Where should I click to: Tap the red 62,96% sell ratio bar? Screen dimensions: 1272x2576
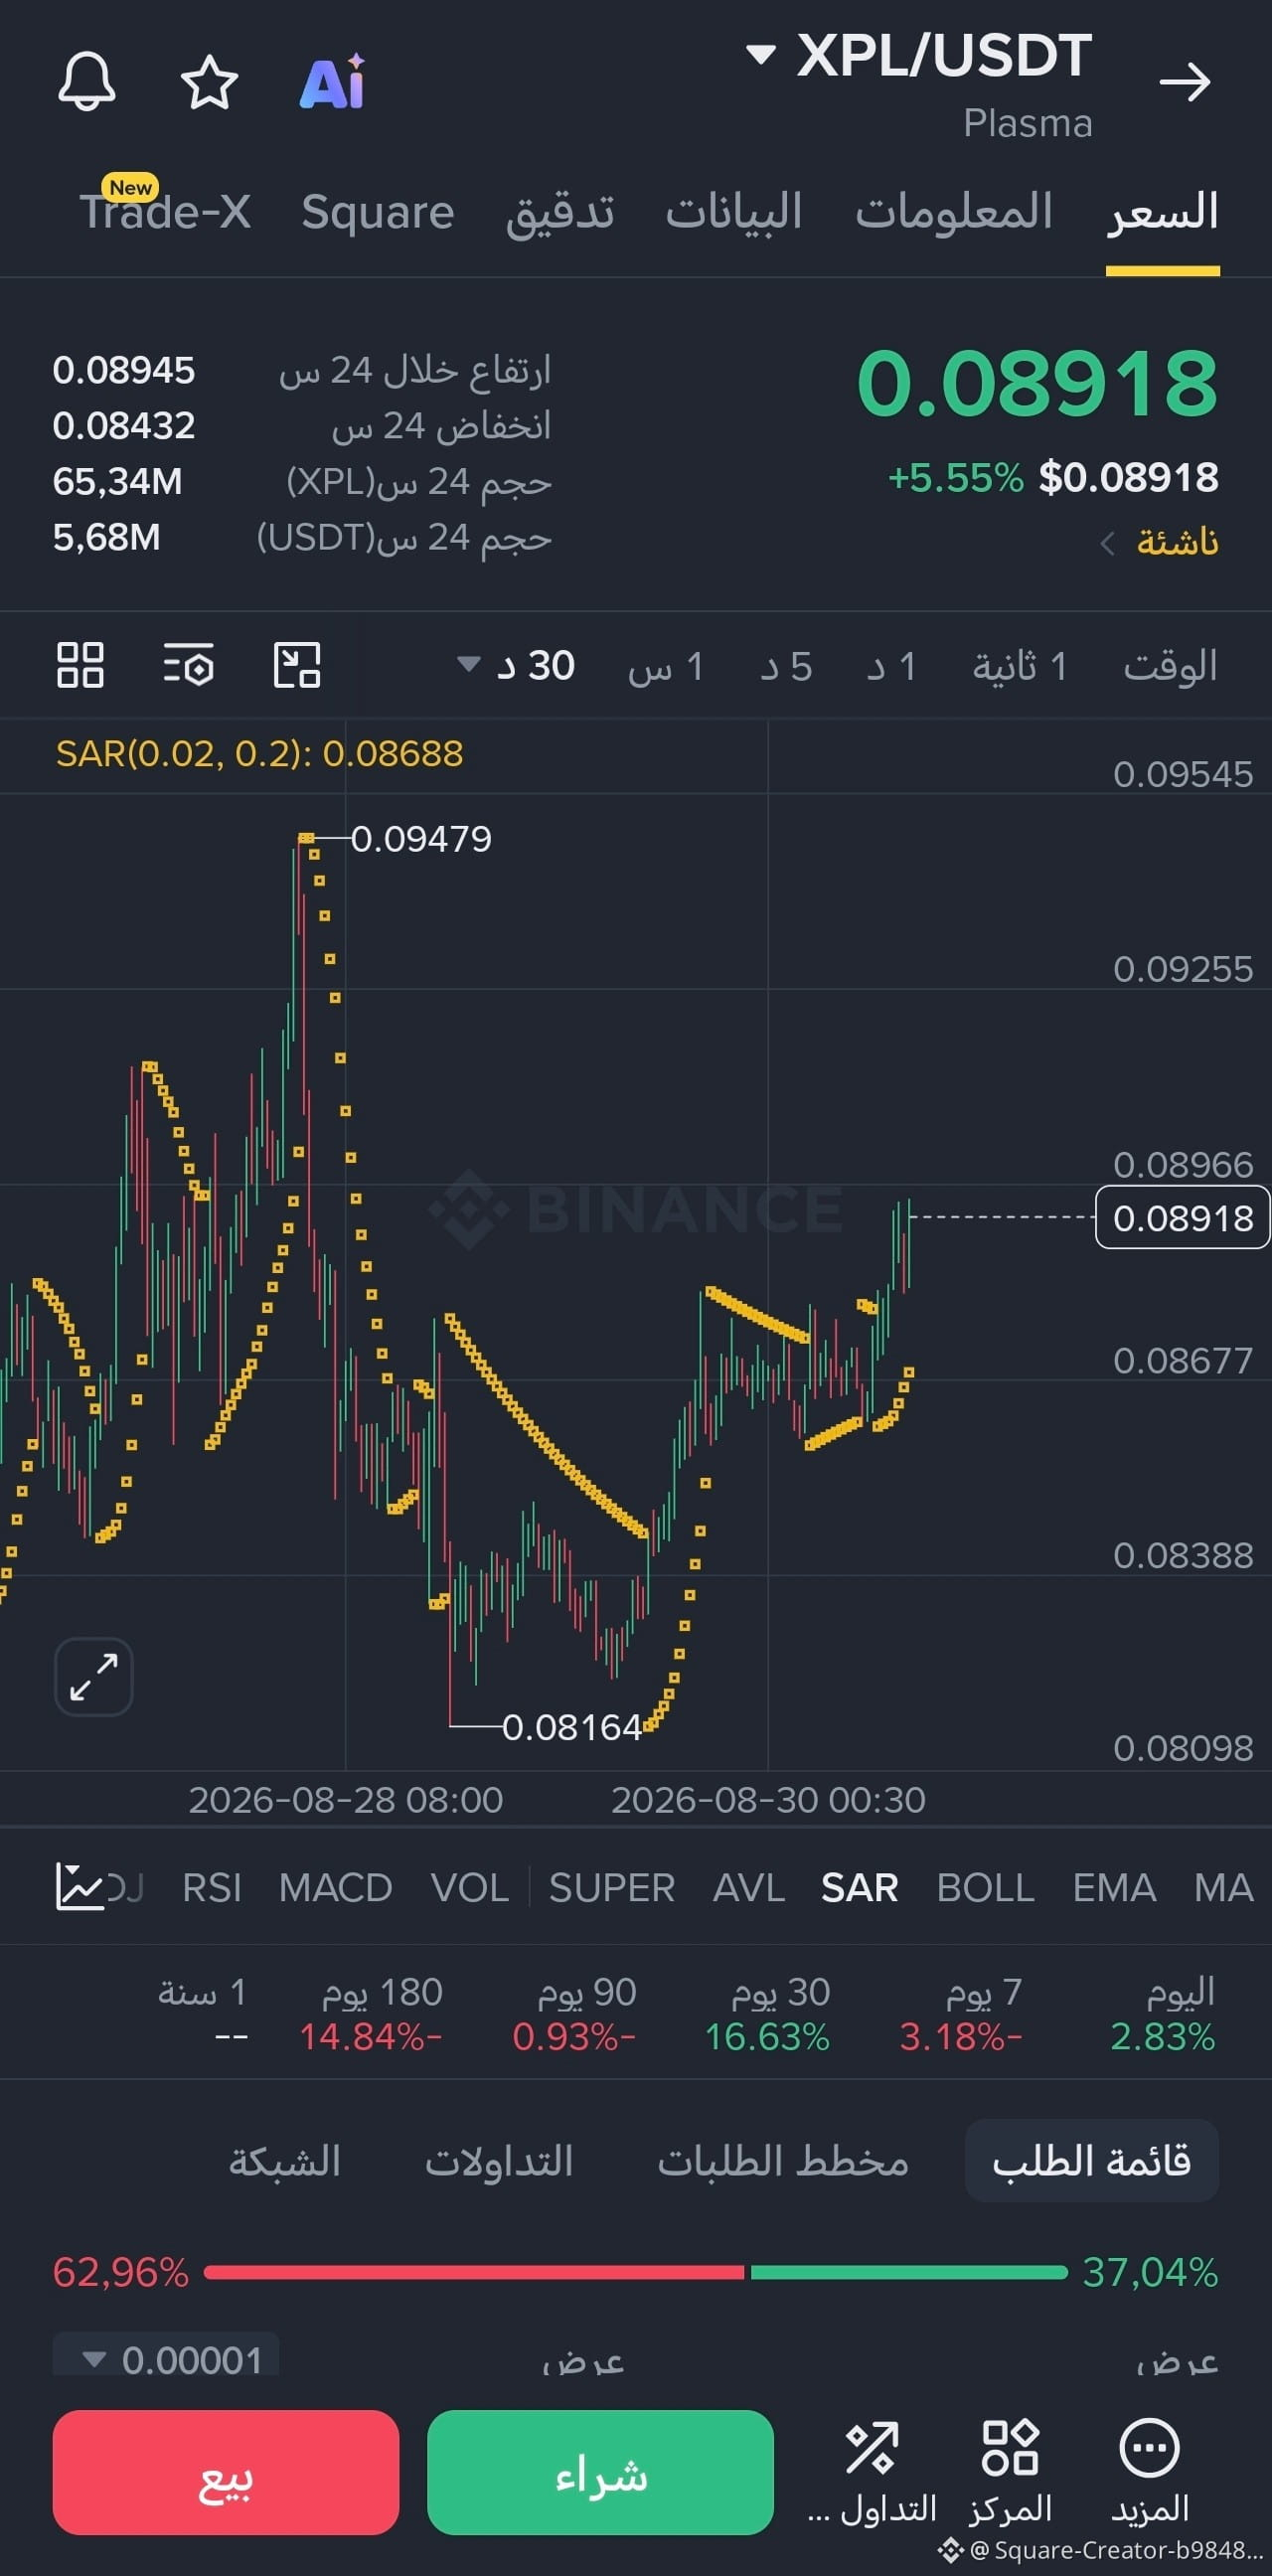(474, 2272)
